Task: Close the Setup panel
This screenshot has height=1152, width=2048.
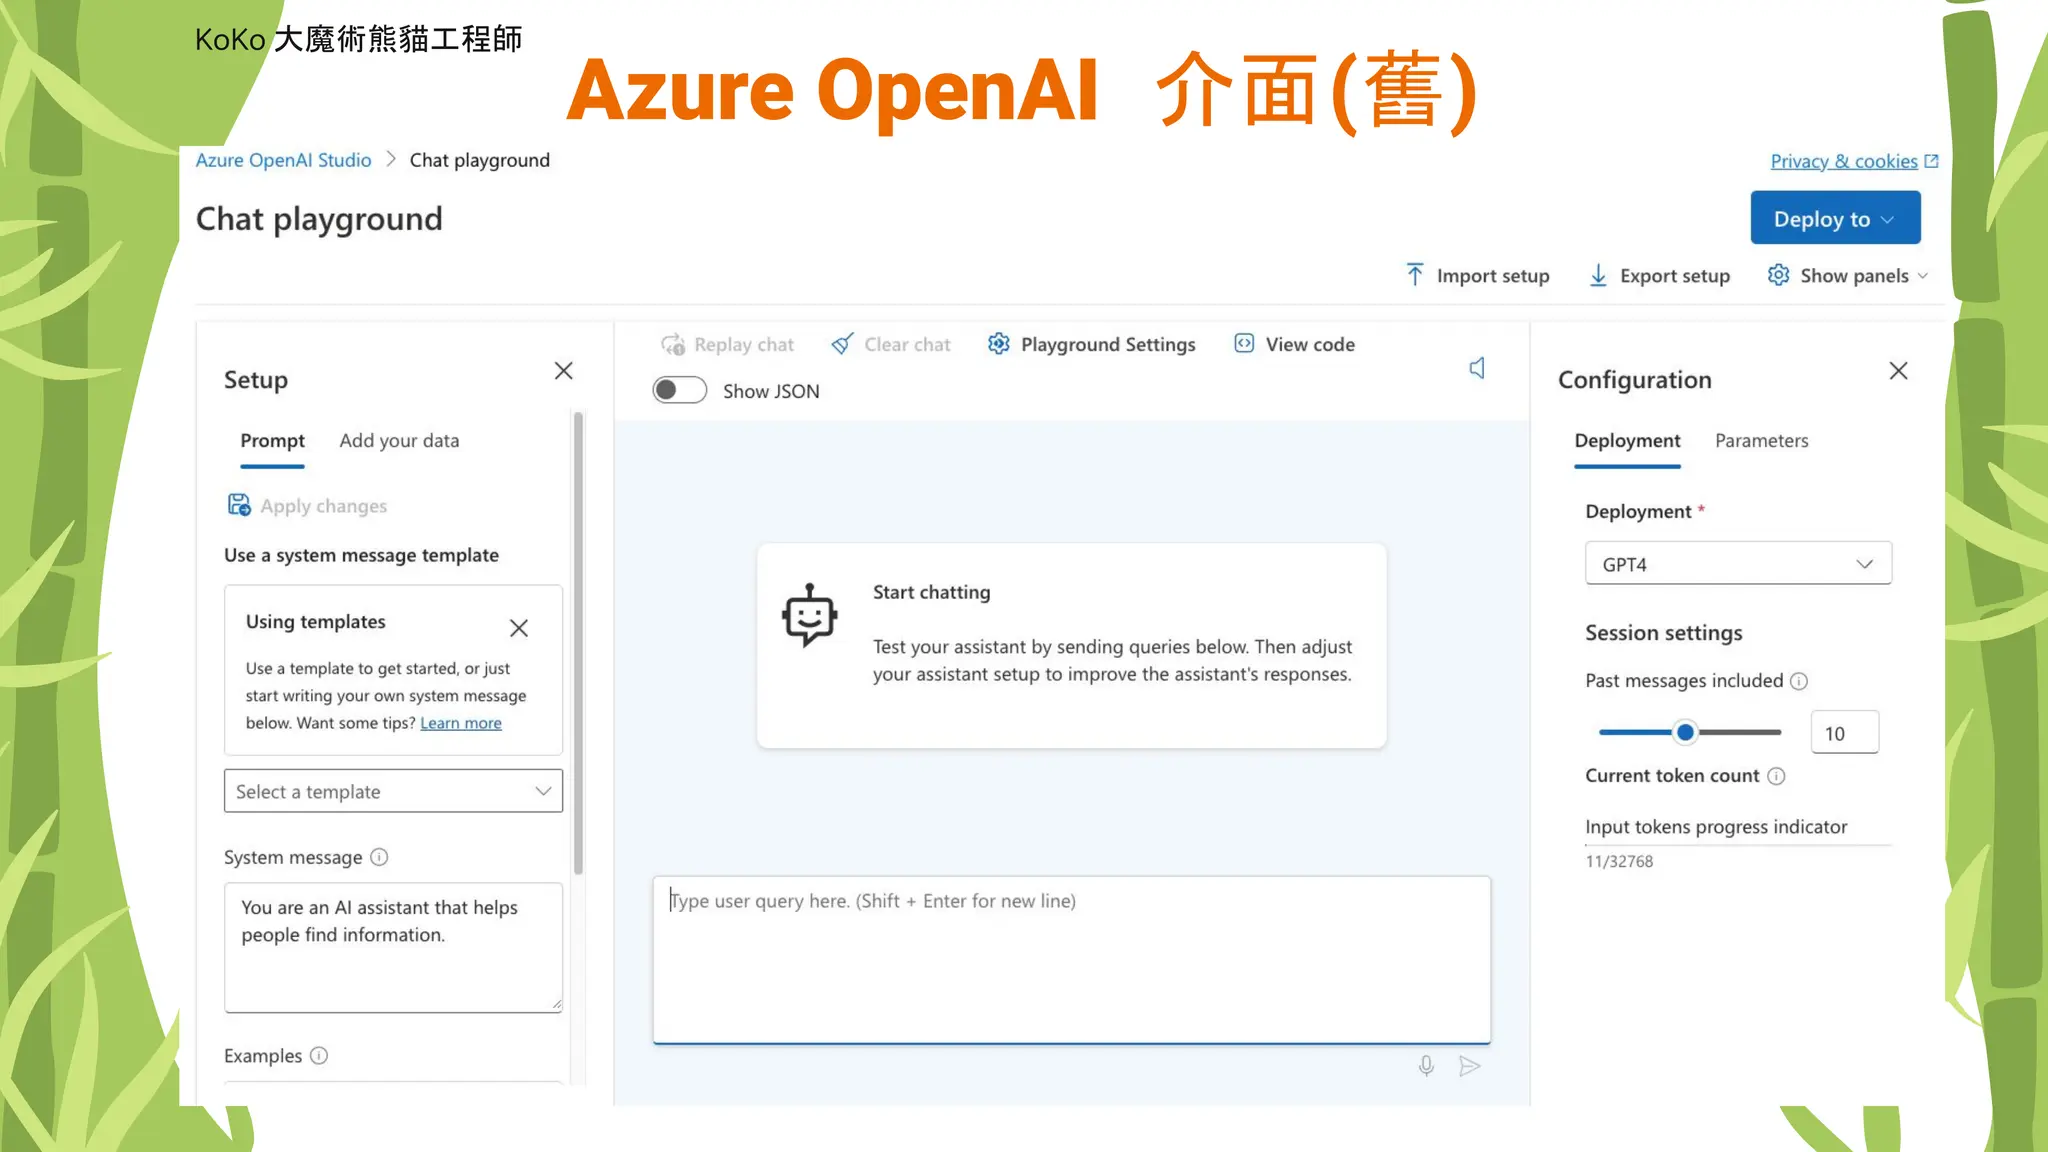Action: point(564,371)
